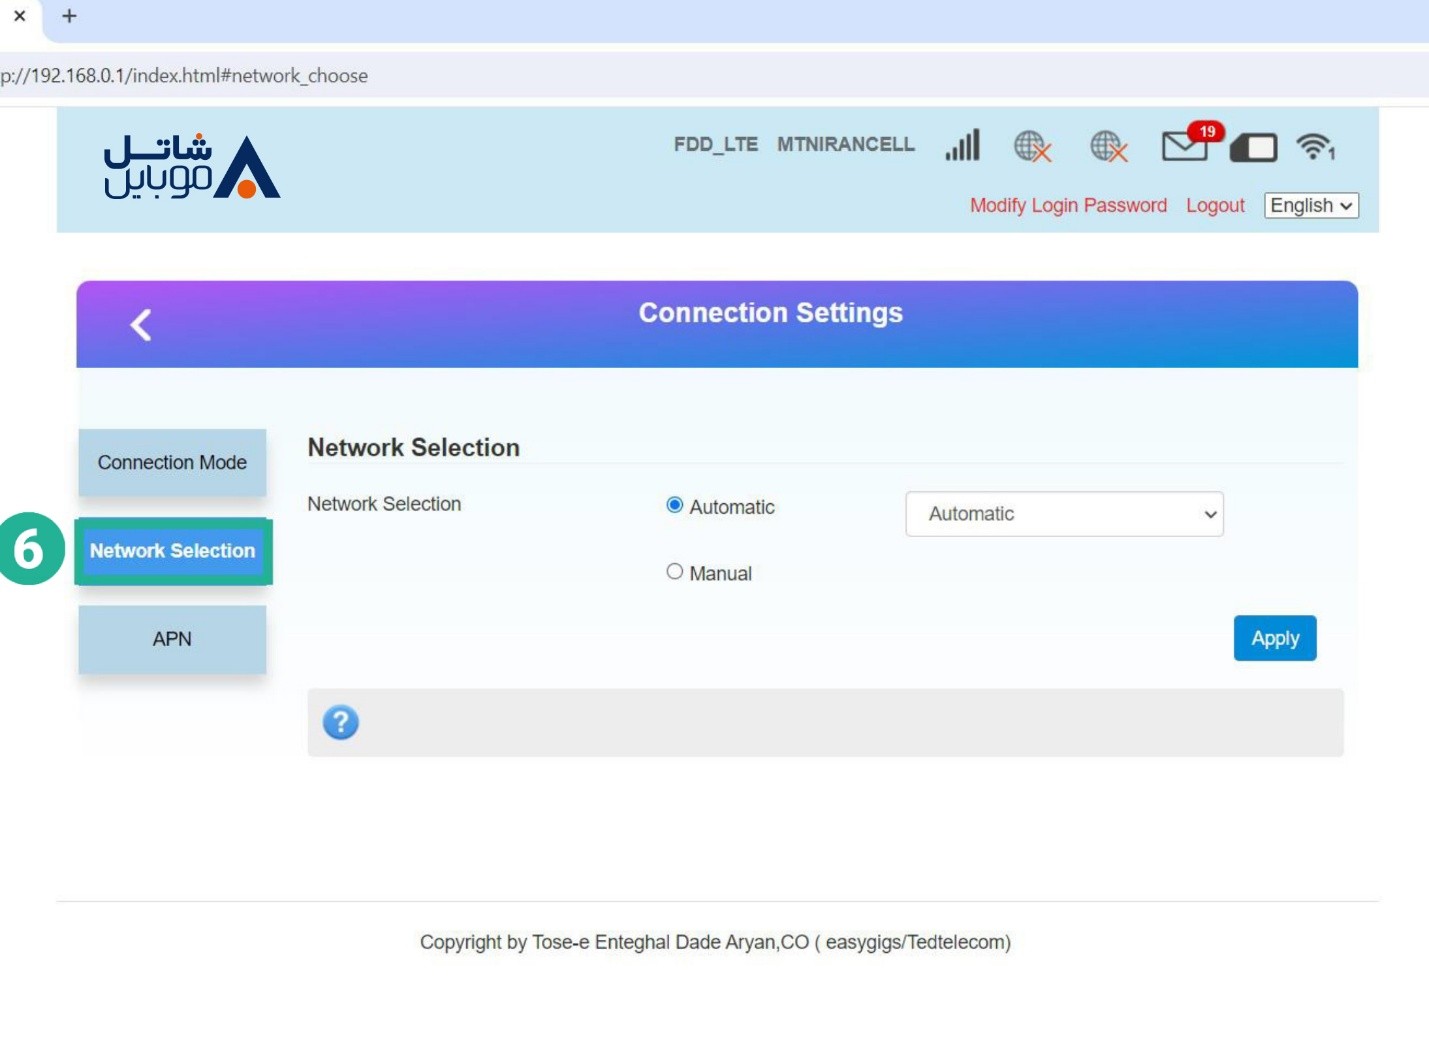
Task: Switch to the Network Selection tab
Action: [173, 551]
